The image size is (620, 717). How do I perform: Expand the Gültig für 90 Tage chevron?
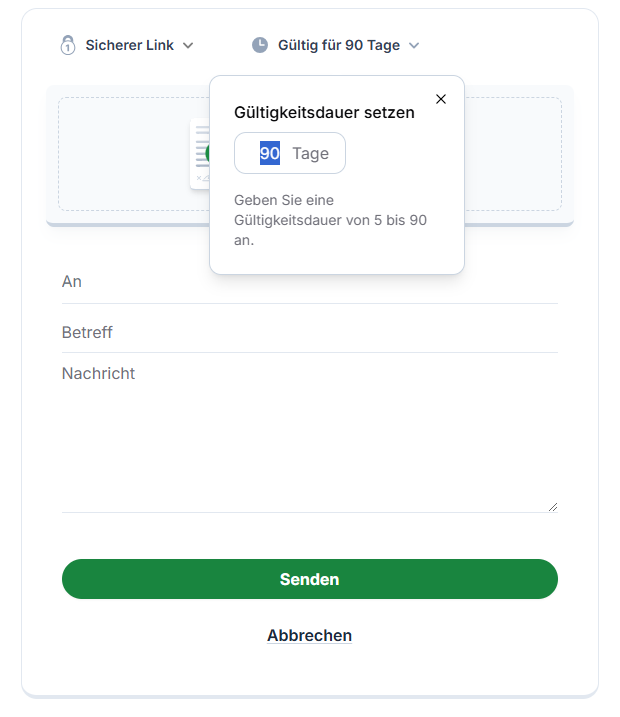coord(414,45)
